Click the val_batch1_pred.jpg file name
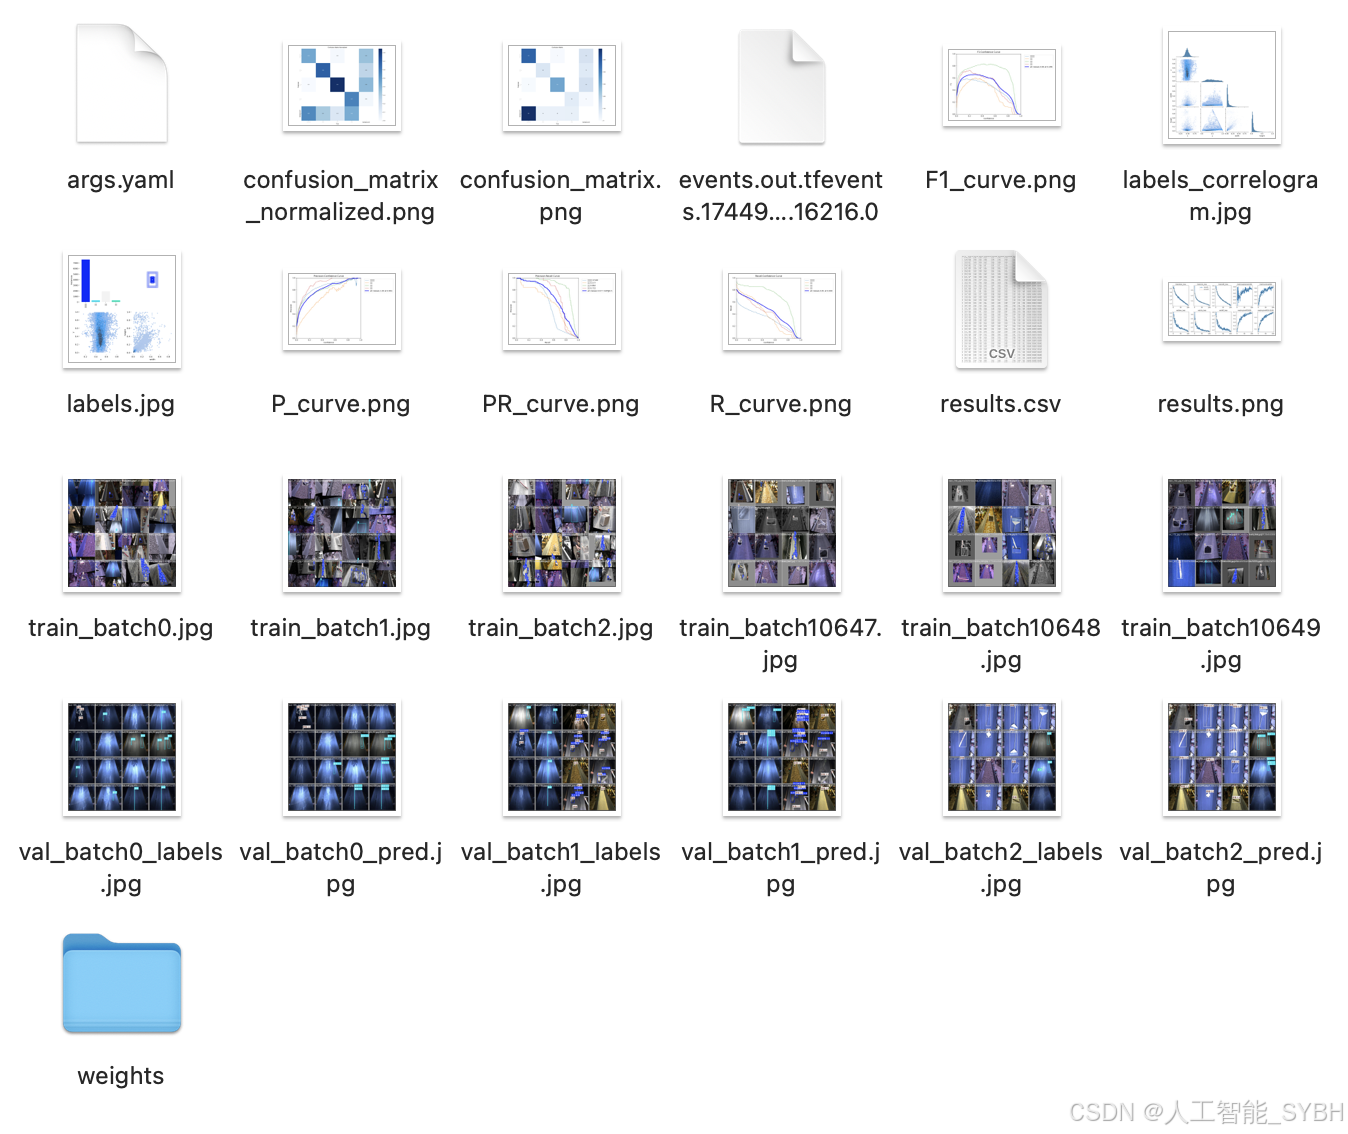This screenshot has height=1134, width=1348. (781, 868)
